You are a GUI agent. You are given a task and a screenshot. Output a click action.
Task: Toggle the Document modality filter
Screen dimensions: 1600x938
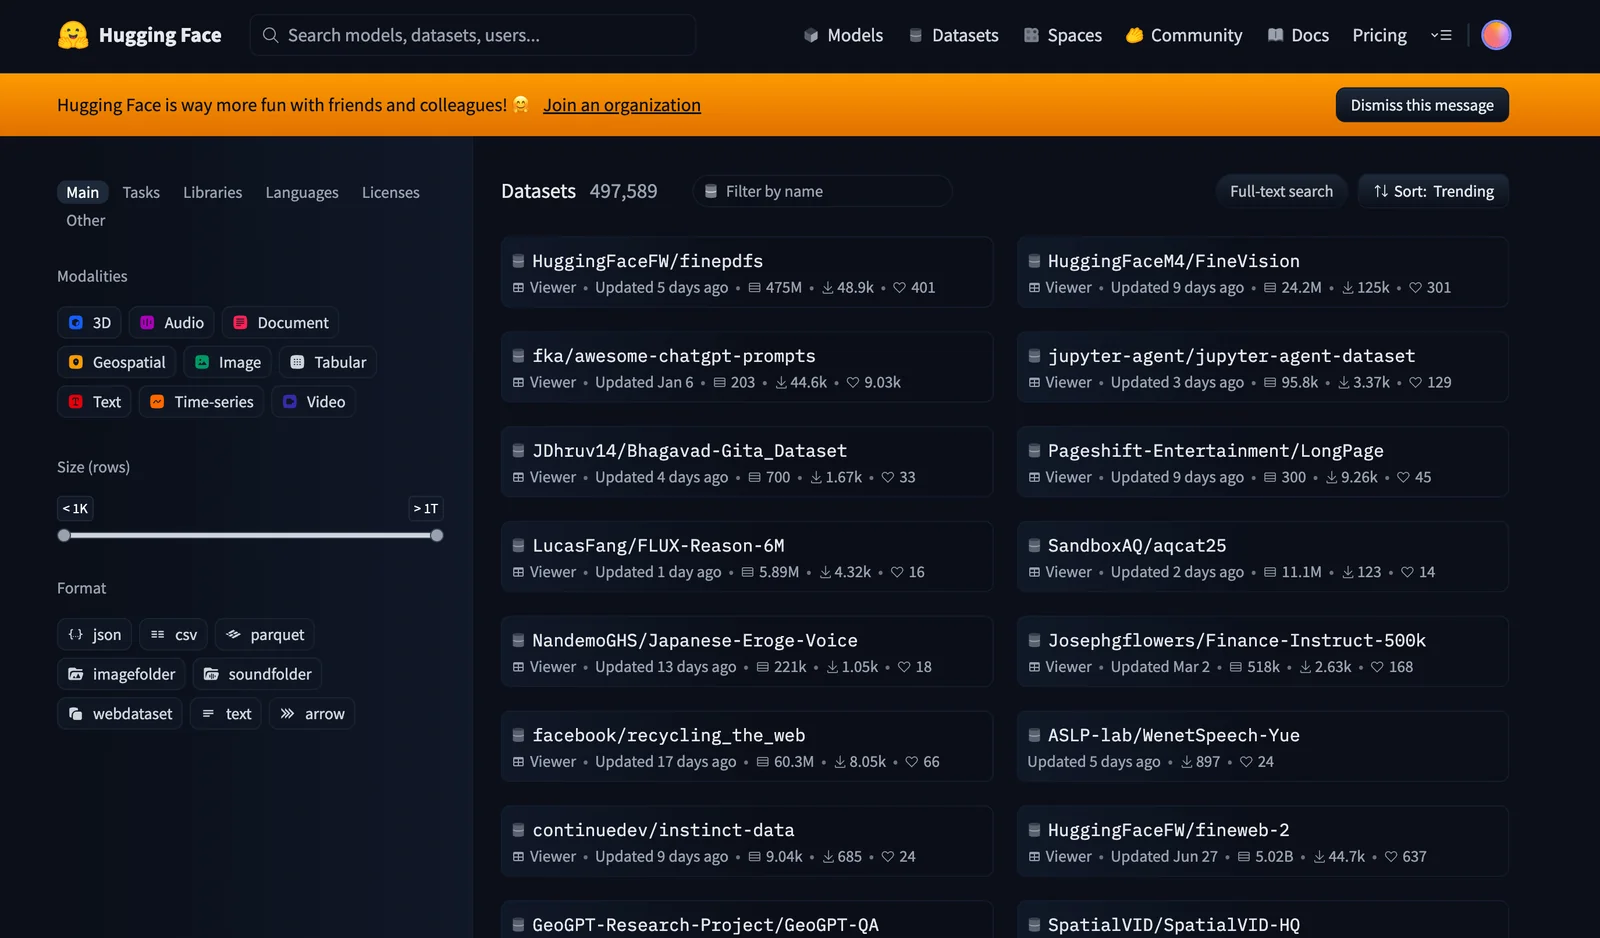pos(280,322)
